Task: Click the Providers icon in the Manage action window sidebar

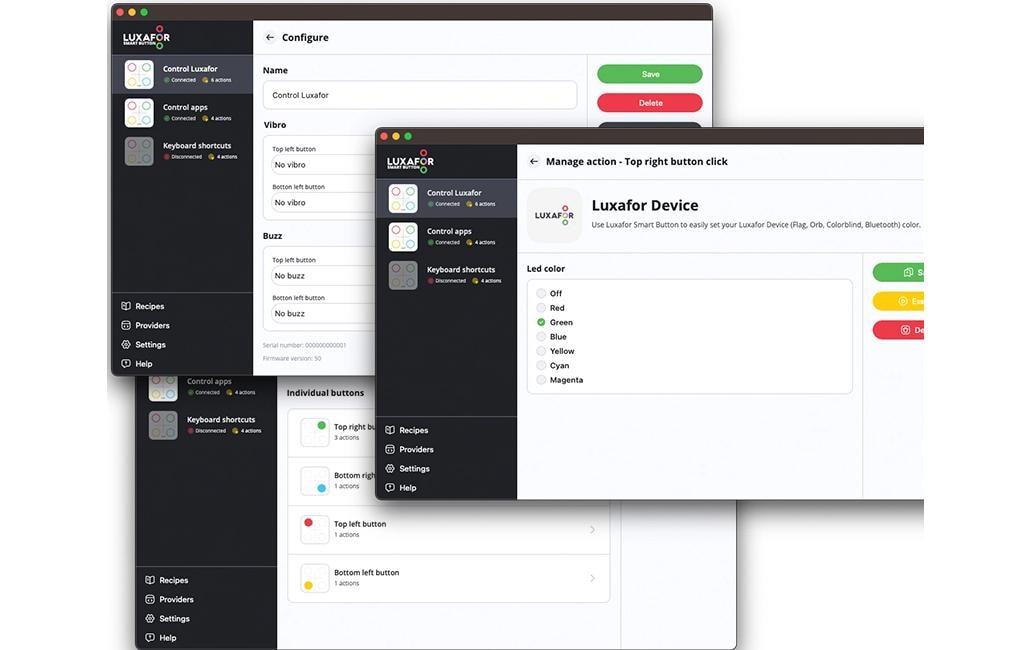Action: (390, 449)
